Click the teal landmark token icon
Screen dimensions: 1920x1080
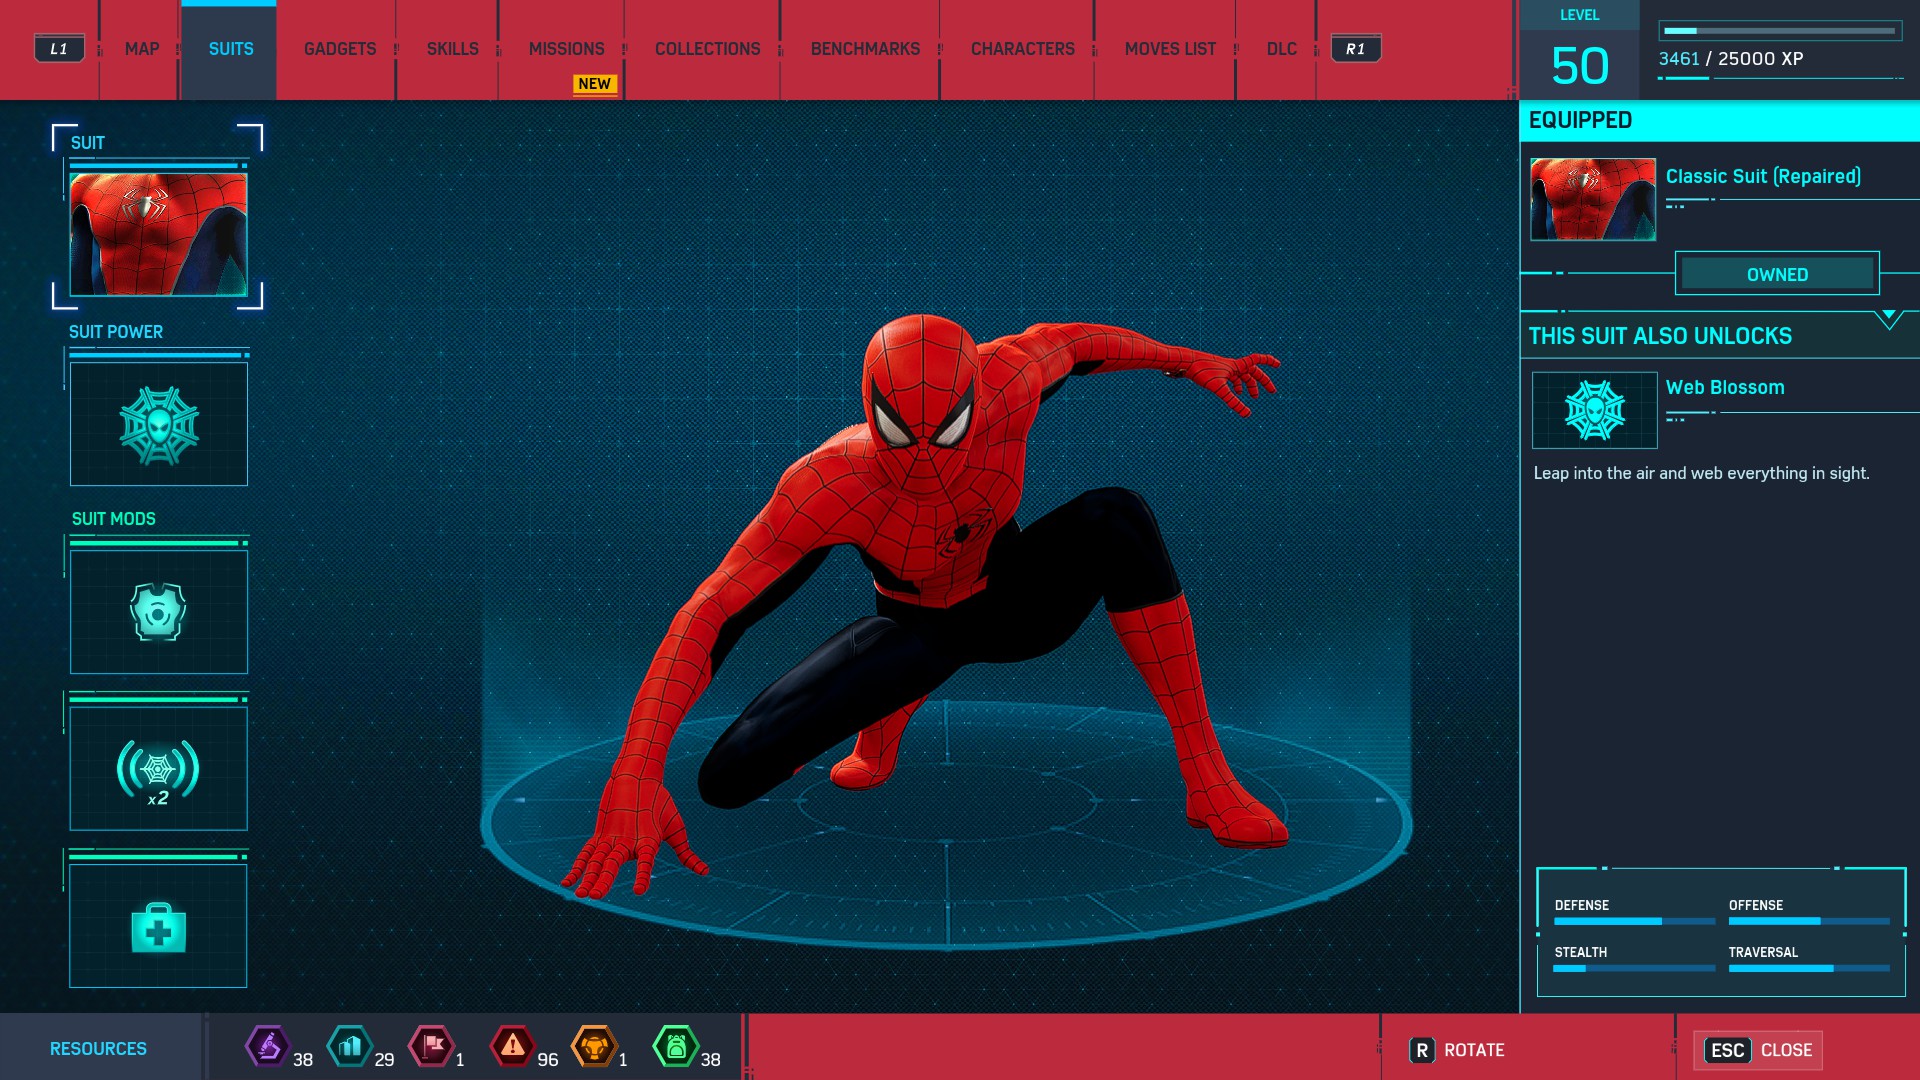(349, 1047)
